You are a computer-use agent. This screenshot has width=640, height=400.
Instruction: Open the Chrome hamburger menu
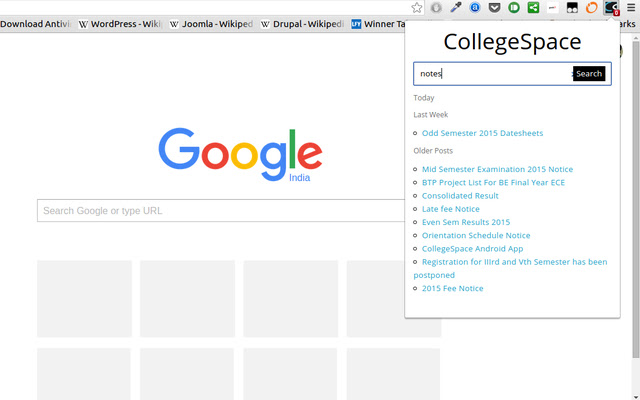point(631,7)
